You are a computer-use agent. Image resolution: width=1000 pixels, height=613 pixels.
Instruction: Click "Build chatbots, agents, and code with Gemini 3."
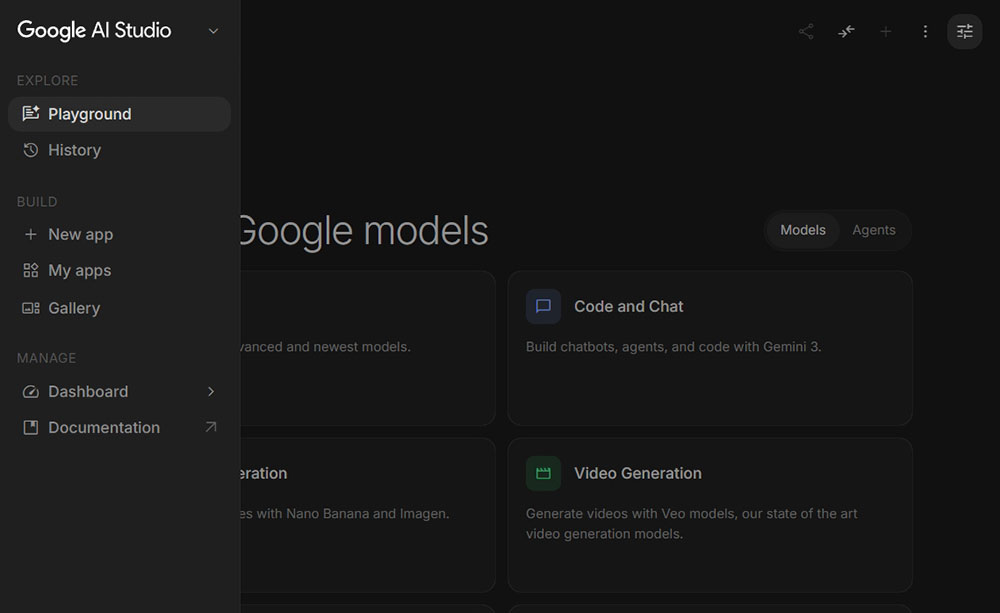[x=673, y=346]
